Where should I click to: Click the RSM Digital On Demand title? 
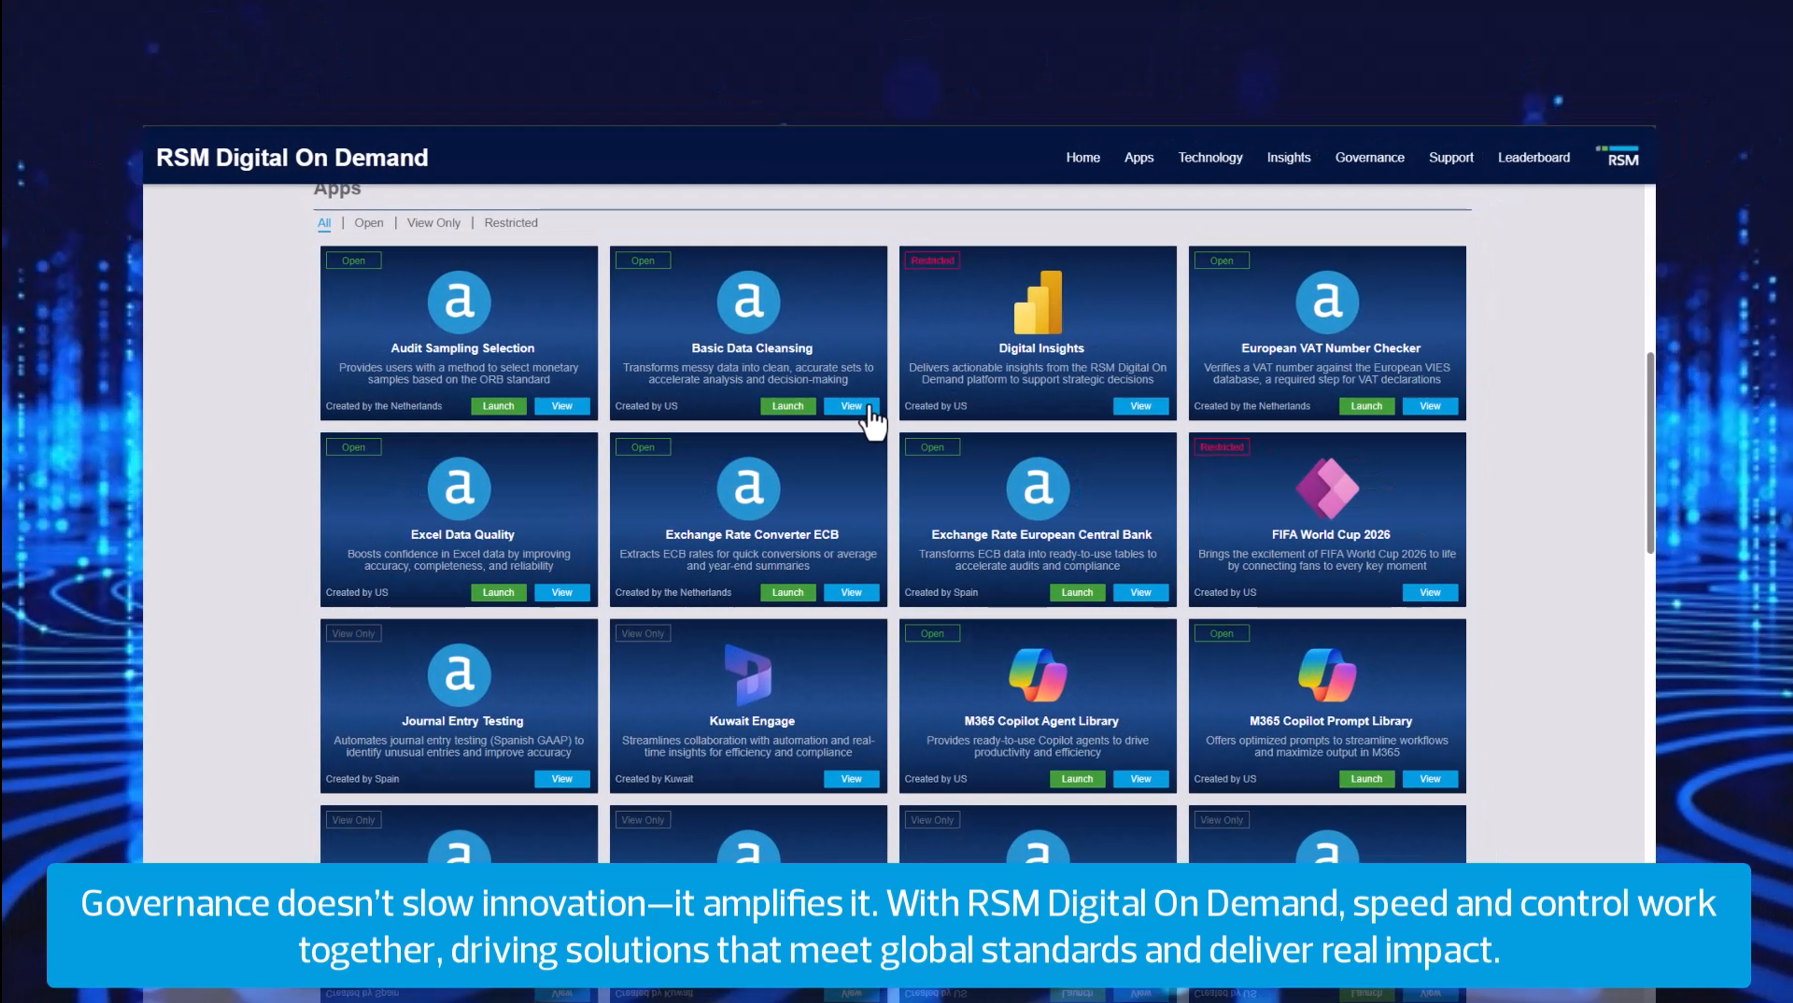pos(292,157)
